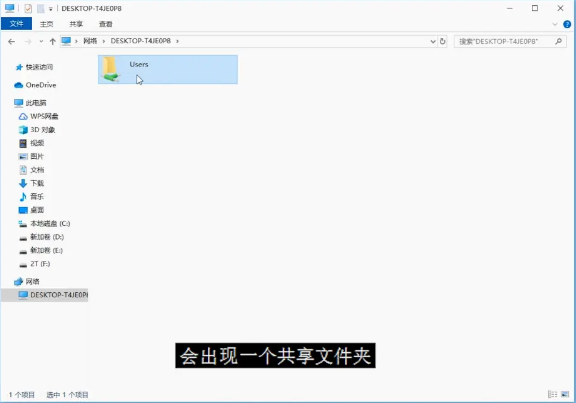Click the DESKTOP-T4JE0P8 breadcrumb segment
This screenshot has width=576, height=403.
pyautogui.click(x=141, y=41)
